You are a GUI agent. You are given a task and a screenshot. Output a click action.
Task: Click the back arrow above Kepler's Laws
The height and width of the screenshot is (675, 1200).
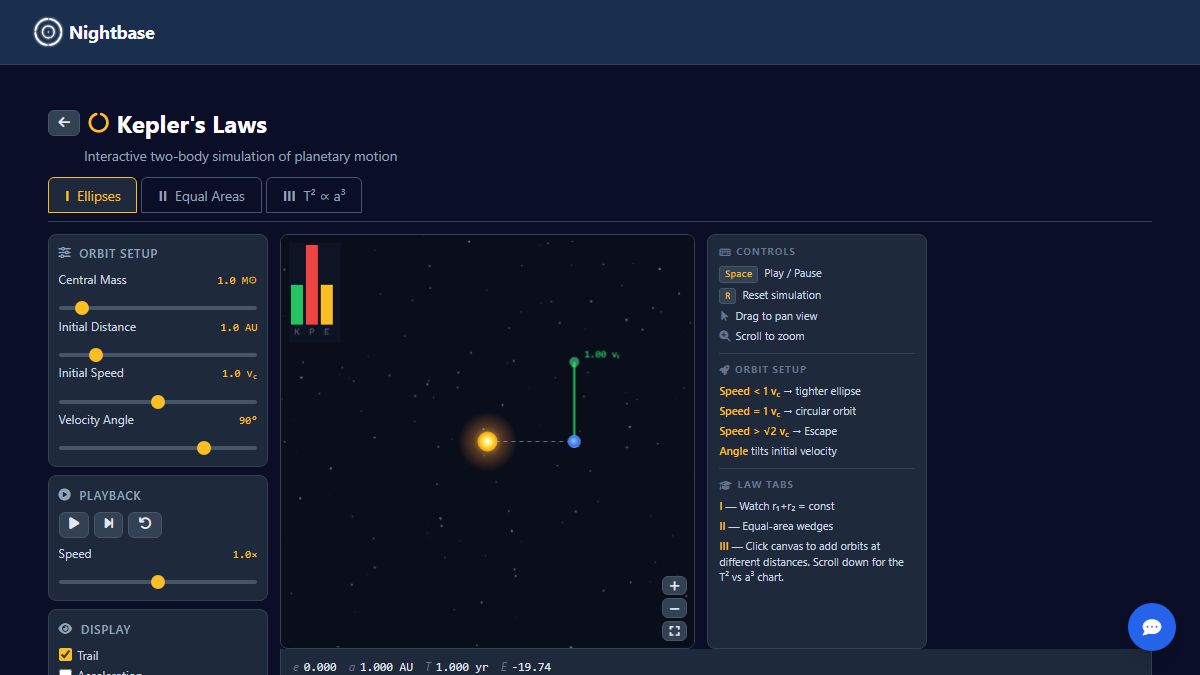click(x=63, y=122)
